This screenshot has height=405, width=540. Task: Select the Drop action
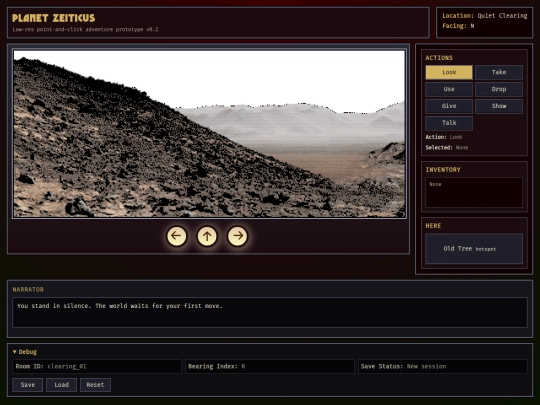click(499, 89)
